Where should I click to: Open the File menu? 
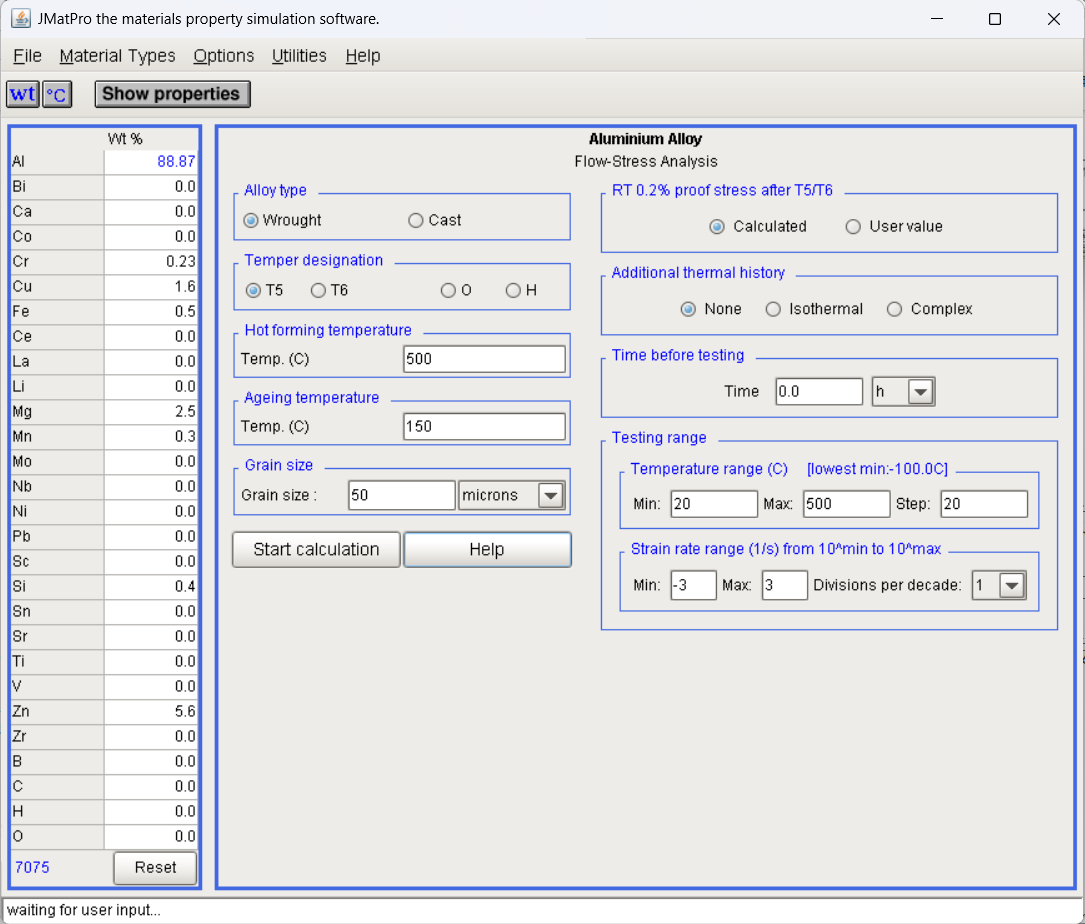27,56
